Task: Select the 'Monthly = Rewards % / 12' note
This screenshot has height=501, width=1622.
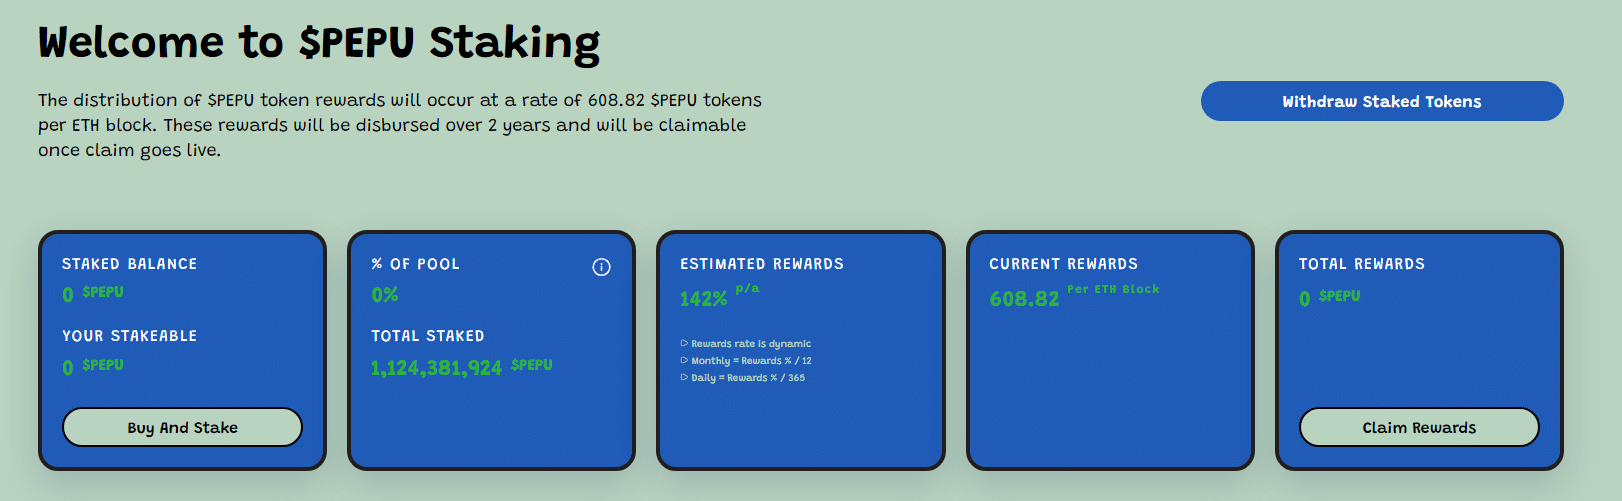Action: point(750,361)
